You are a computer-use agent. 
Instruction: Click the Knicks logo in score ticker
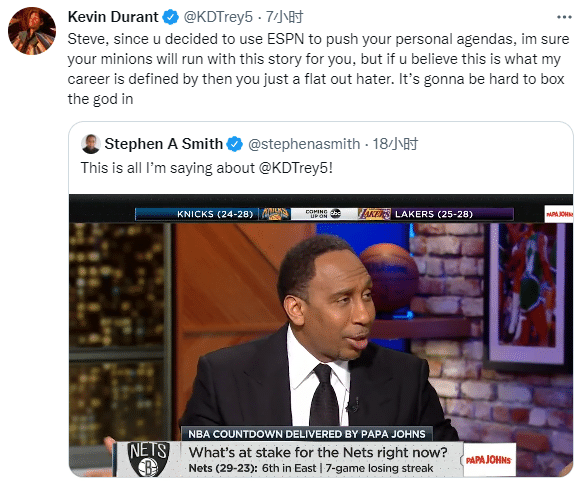pyautogui.click(x=275, y=214)
